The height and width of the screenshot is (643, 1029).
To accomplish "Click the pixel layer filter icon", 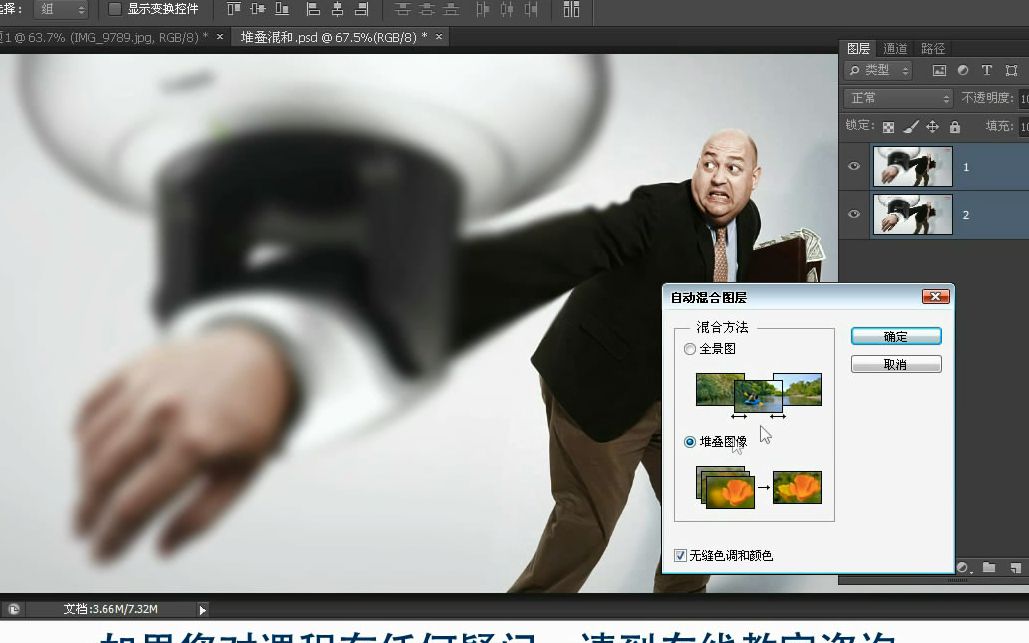I will [x=938, y=70].
